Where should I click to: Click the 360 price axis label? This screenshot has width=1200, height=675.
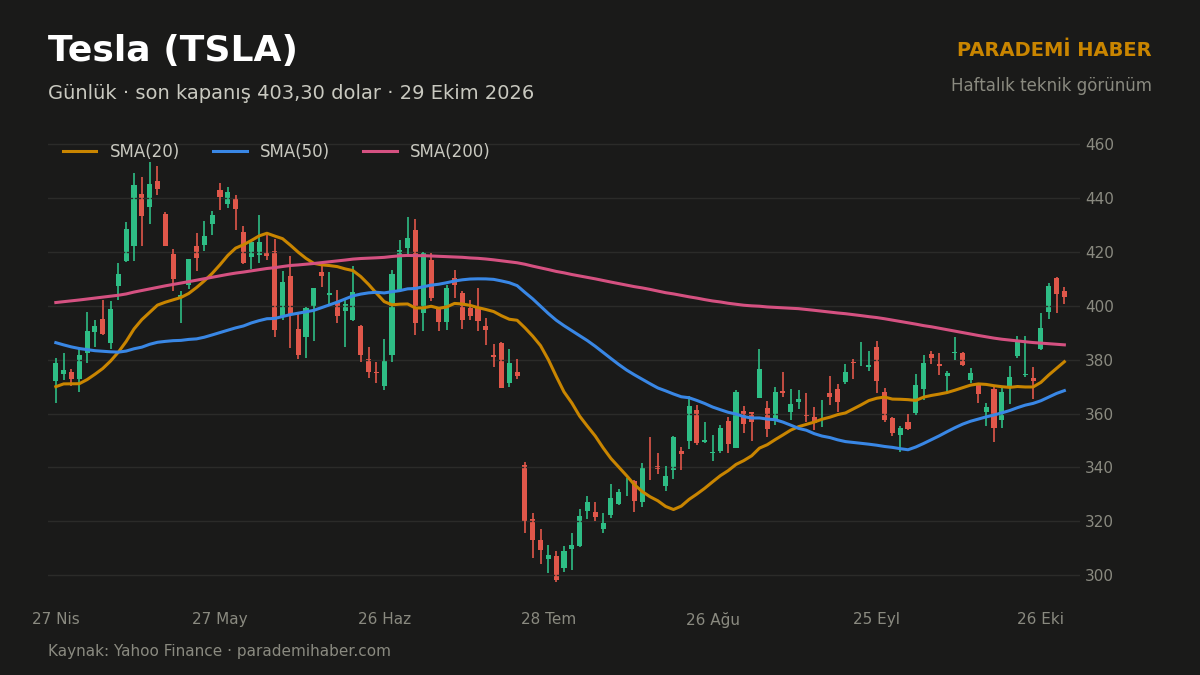[1100, 414]
